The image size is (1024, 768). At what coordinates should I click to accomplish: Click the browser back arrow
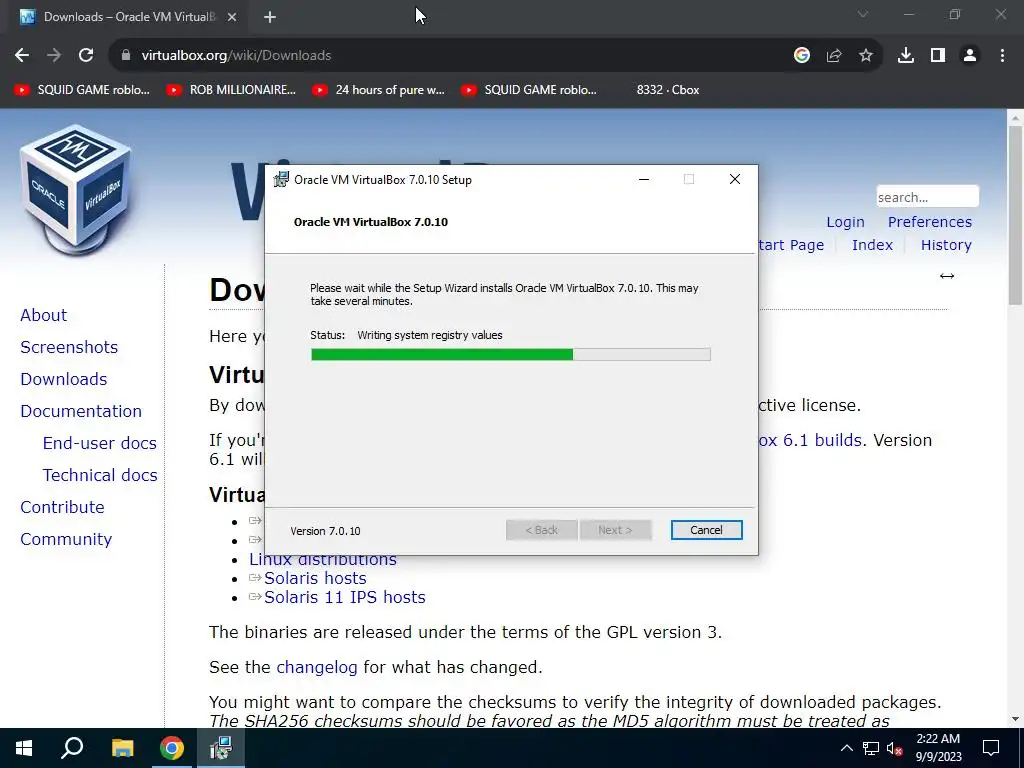pos(22,56)
